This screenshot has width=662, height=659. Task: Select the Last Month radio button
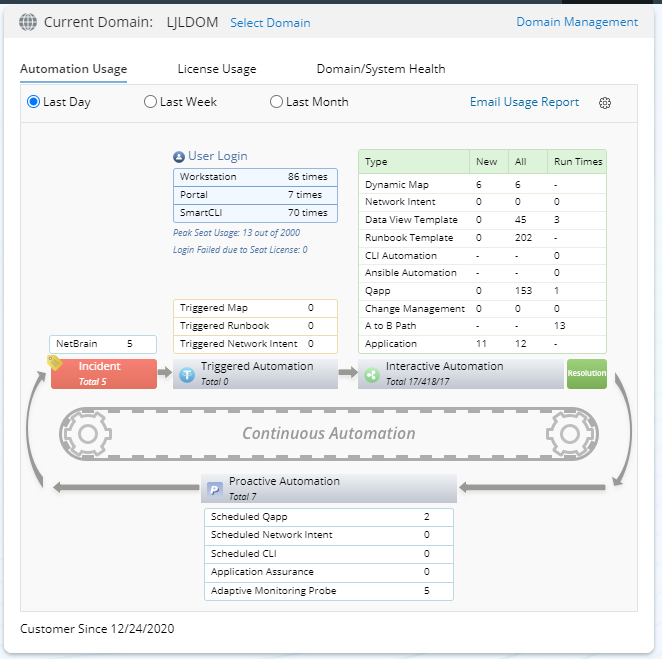276,102
